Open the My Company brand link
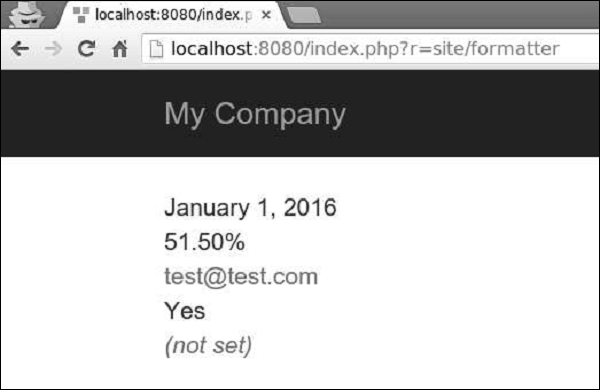The height and width of the screenshot is (390, 600). pyautogui.click(x=255, y=114)
